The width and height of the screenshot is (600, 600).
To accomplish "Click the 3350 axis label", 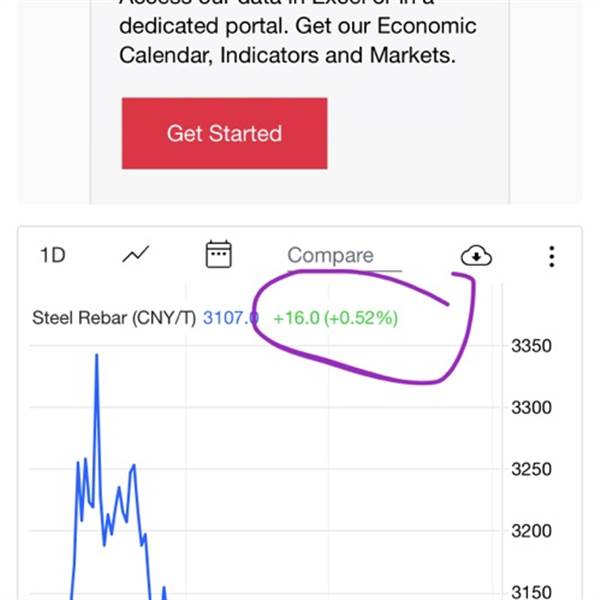I will pos(532,347).
